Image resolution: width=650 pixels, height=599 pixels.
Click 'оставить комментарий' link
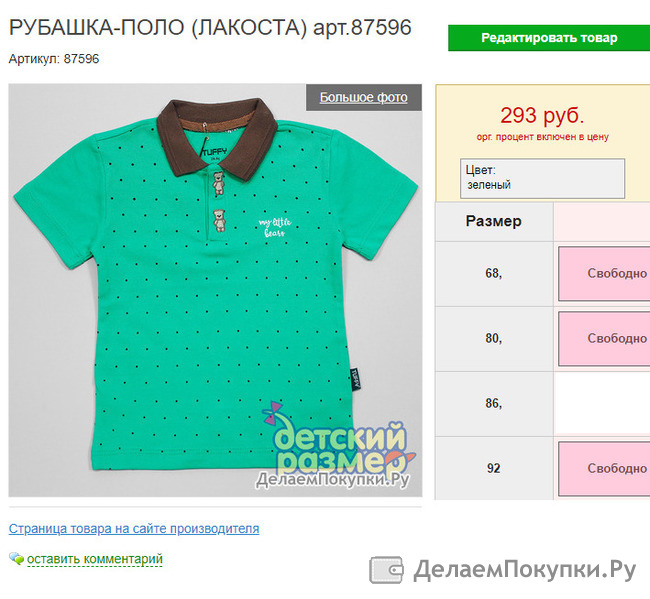tap(95, 559)
